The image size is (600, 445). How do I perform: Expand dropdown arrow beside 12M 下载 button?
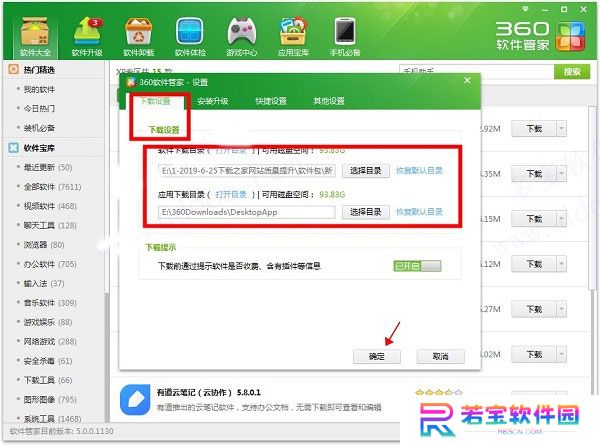point(561,264)
